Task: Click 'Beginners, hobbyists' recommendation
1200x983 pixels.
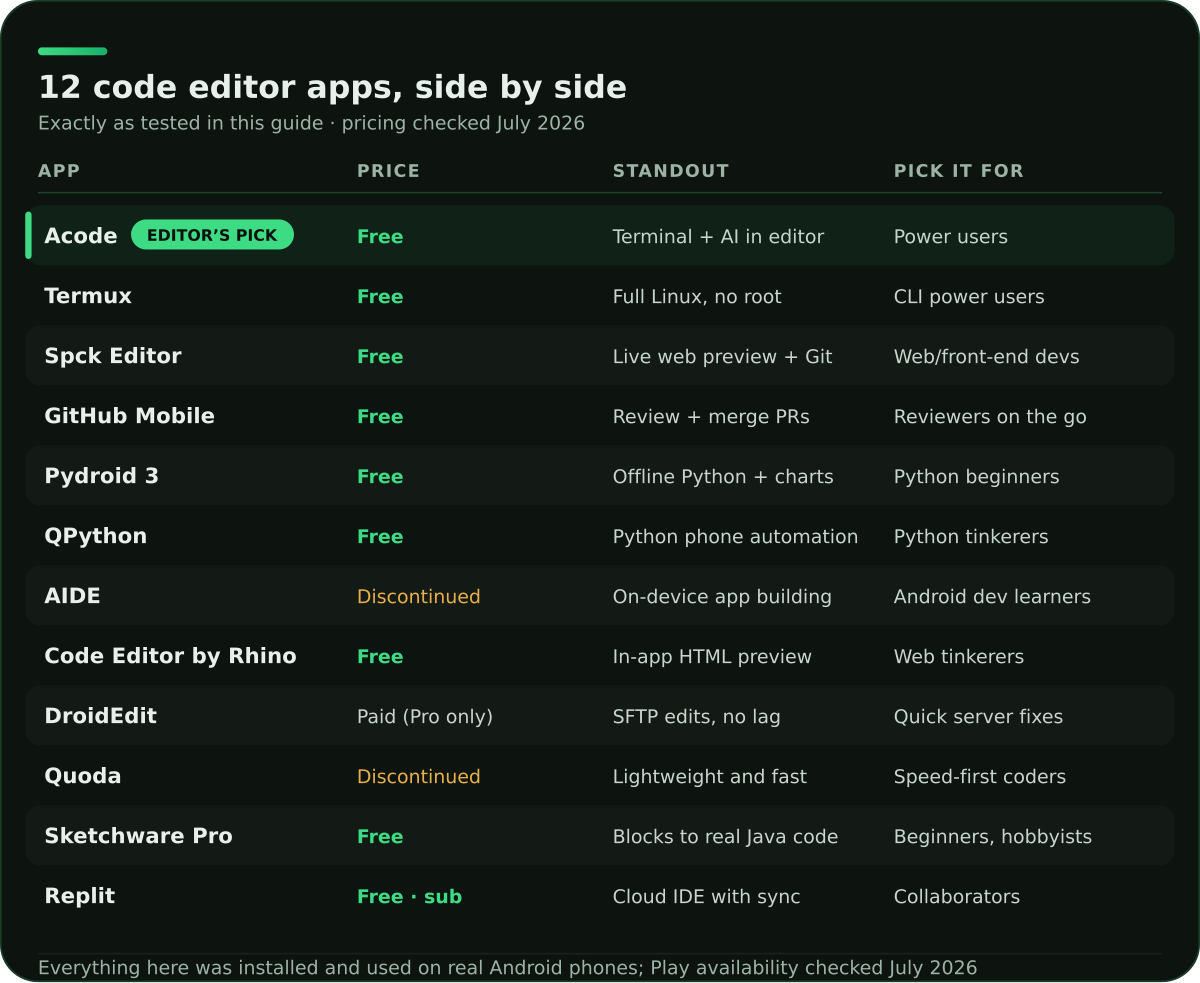Action: (x=992, y=837)
